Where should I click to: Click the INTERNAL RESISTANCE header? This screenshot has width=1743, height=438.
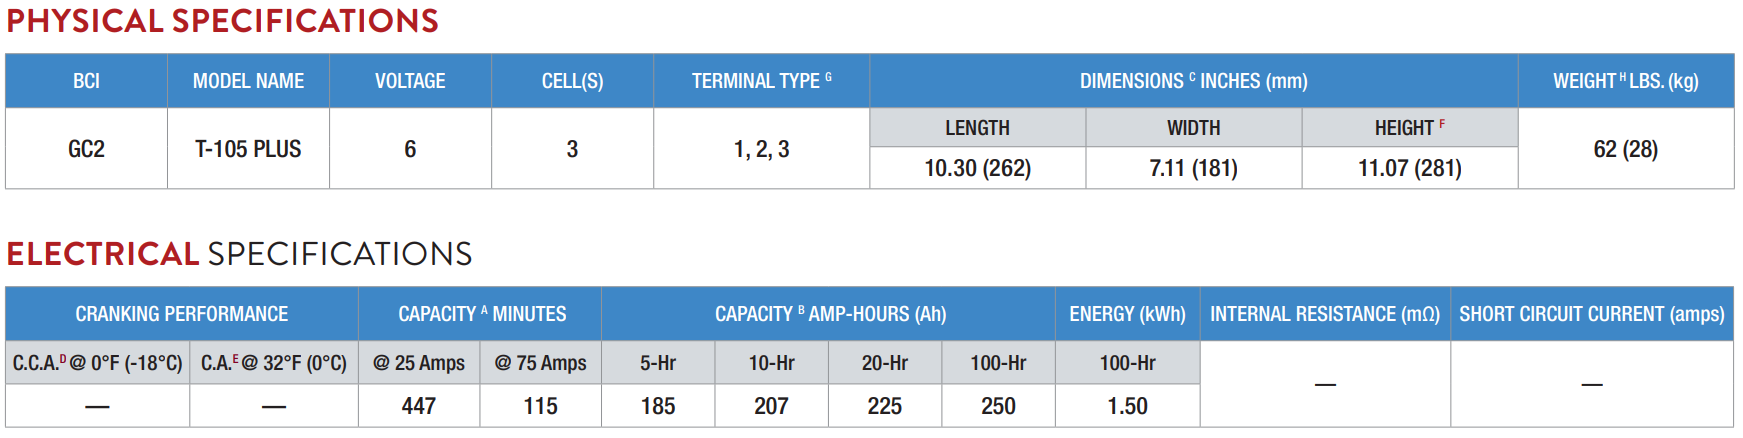click(1325, 314)
